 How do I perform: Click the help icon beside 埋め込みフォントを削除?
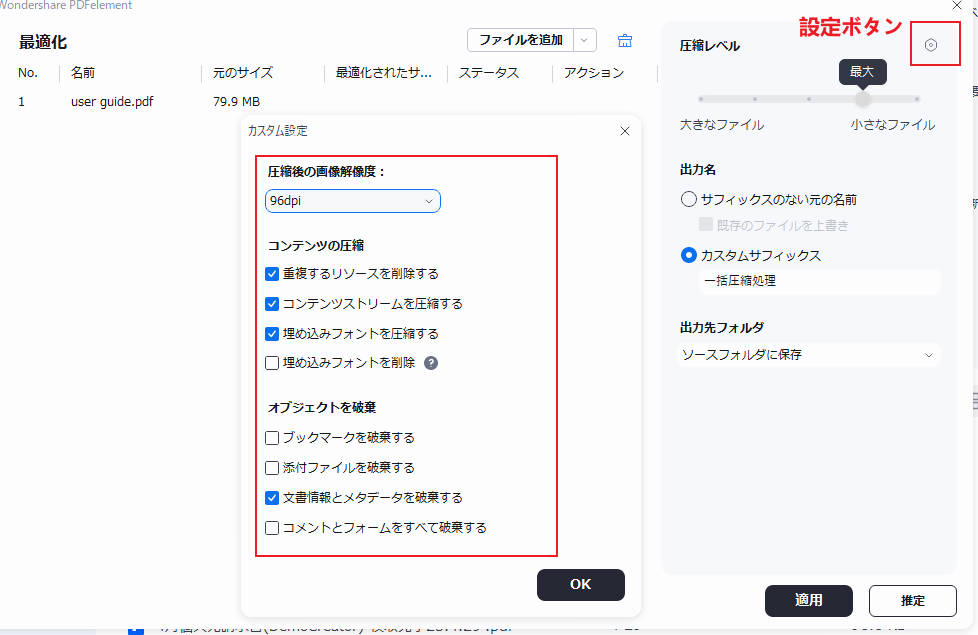coord(430,362)
